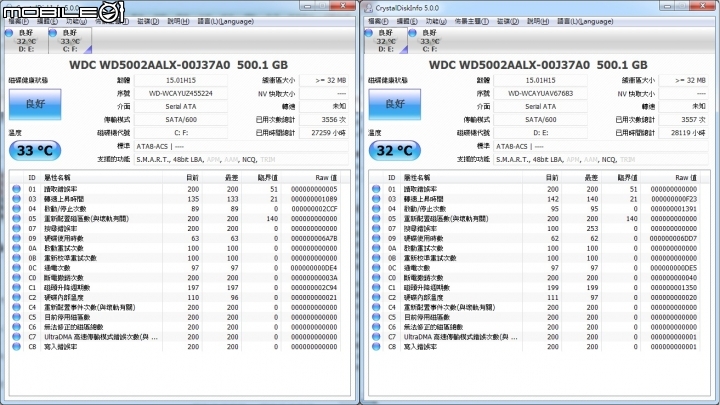This screenshot has width=720, height=405.
Task: Click ATA8-ACS standard field in right window
Action: 601,146
